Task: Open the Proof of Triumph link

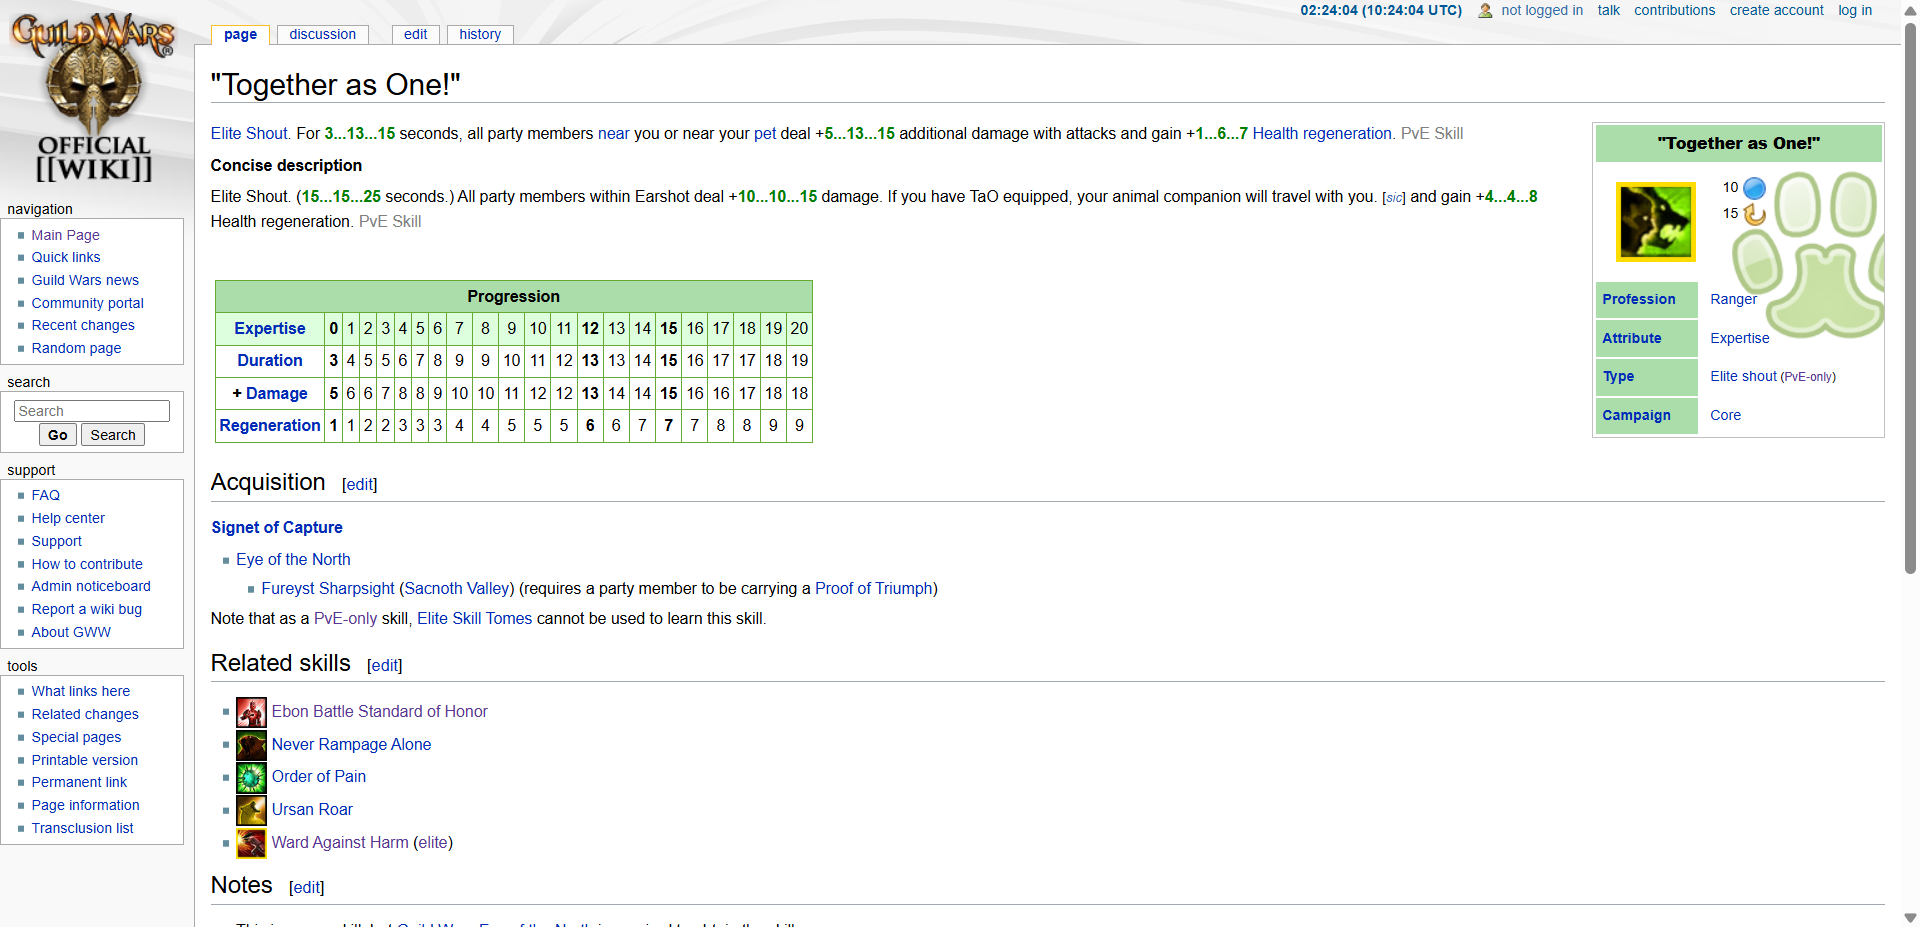Action: pyautogui.click(x=874, y=588)
